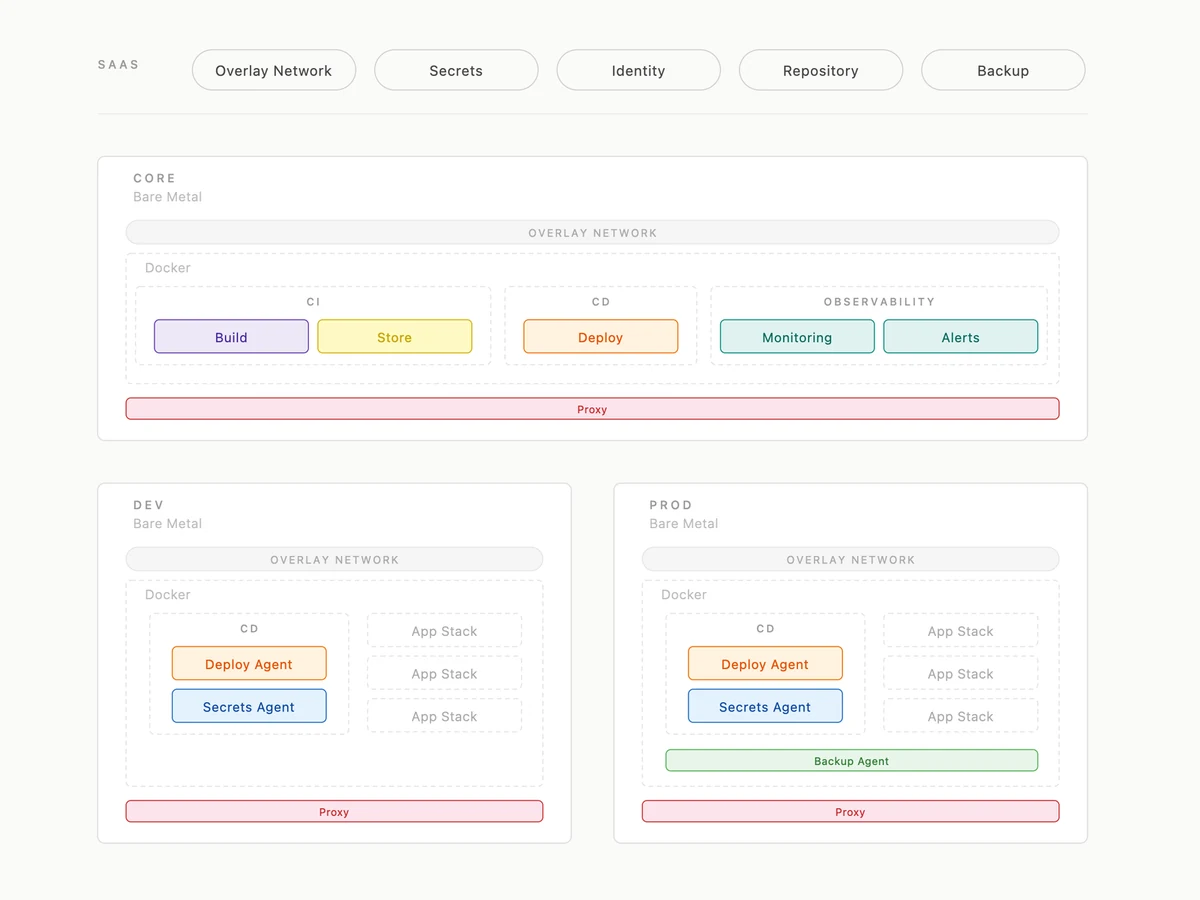Click the Backup SaaS pill

[x=1003, y=70]
